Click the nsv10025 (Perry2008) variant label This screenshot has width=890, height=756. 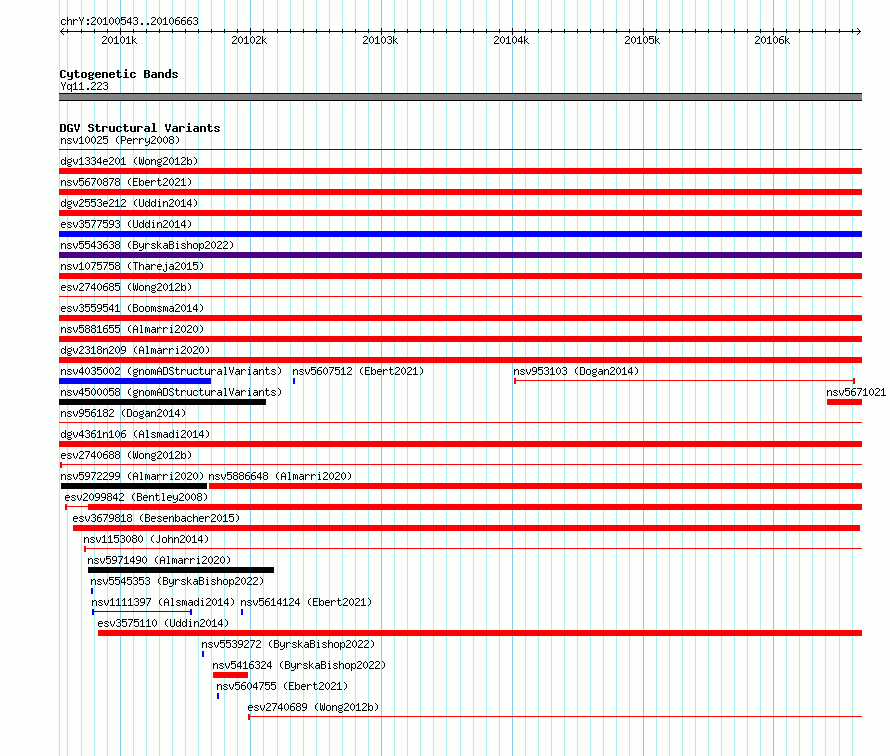120,140
